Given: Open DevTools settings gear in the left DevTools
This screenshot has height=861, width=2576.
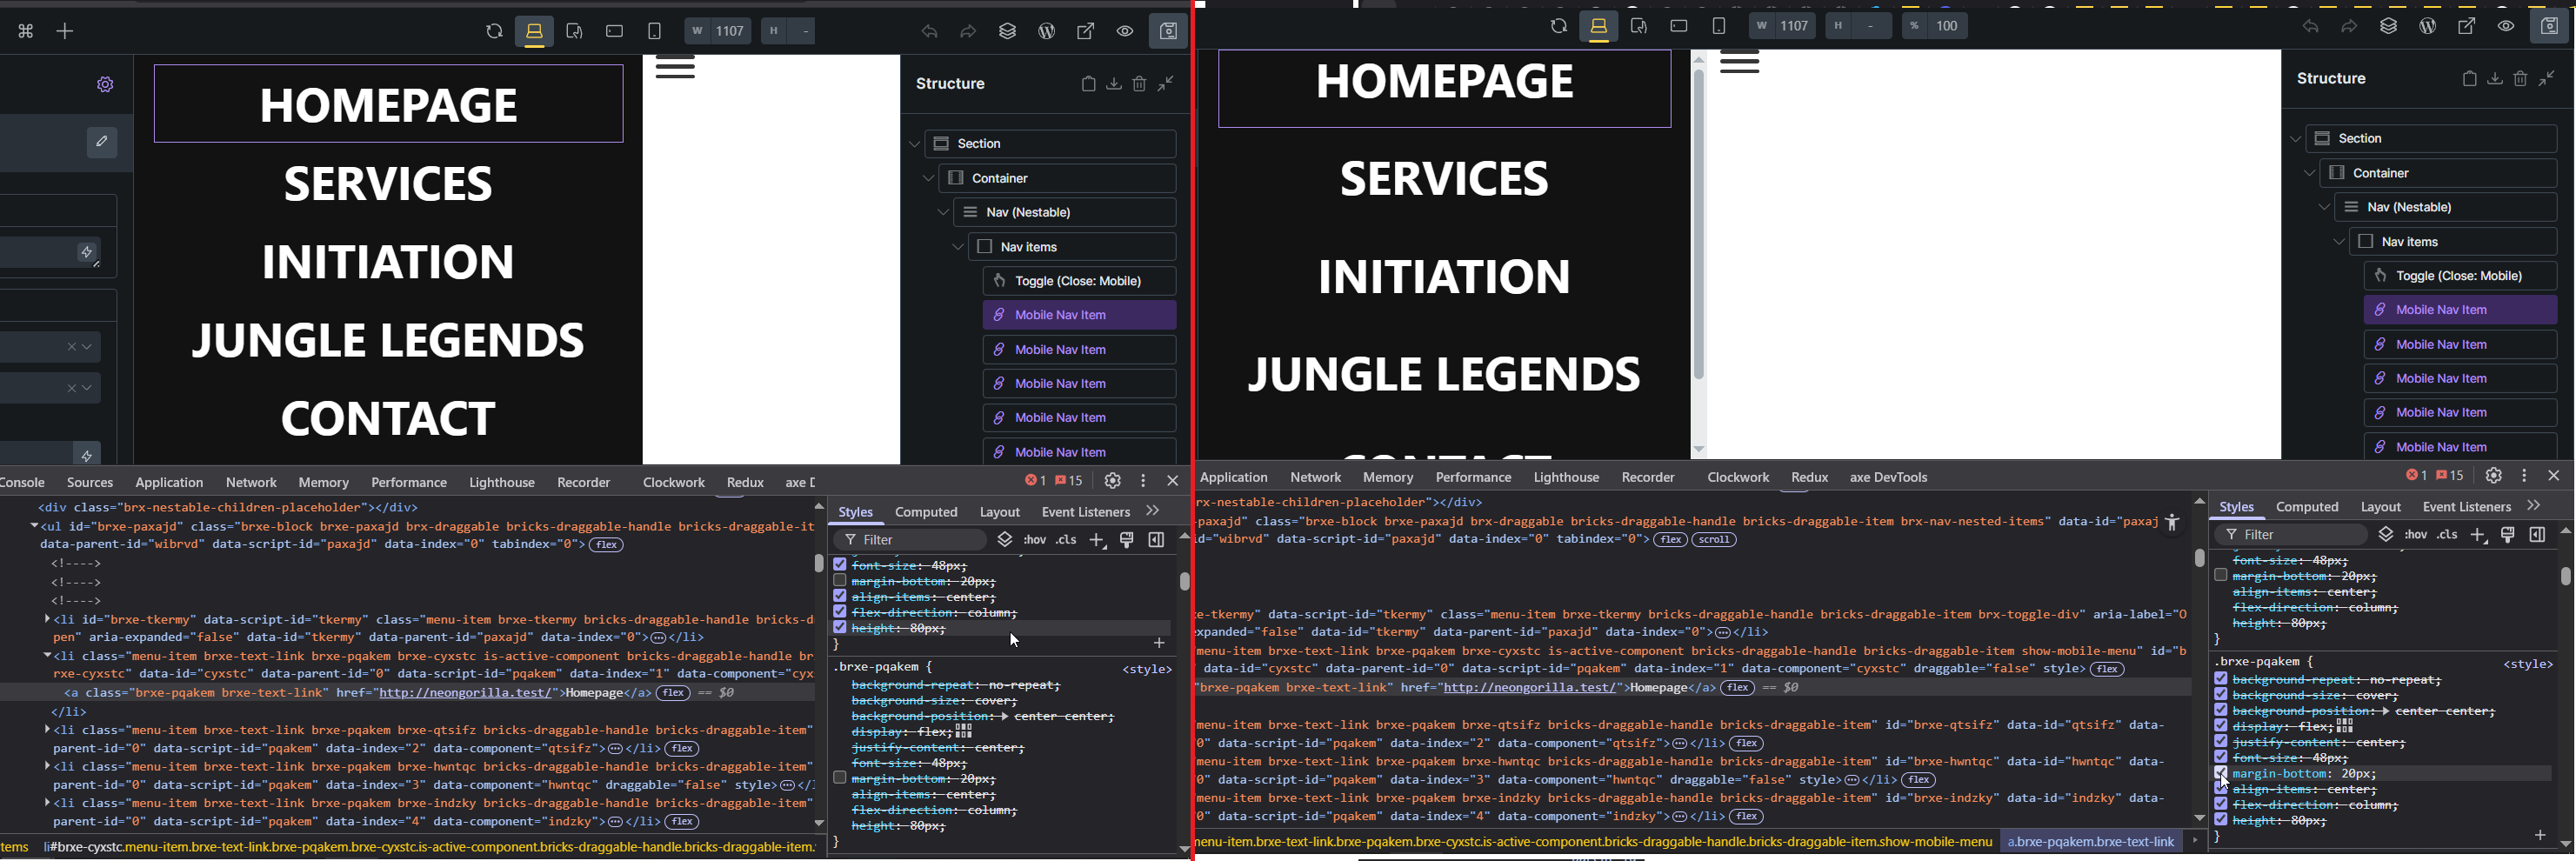Looking at the screenshot, I should [x=1113, y=481].
